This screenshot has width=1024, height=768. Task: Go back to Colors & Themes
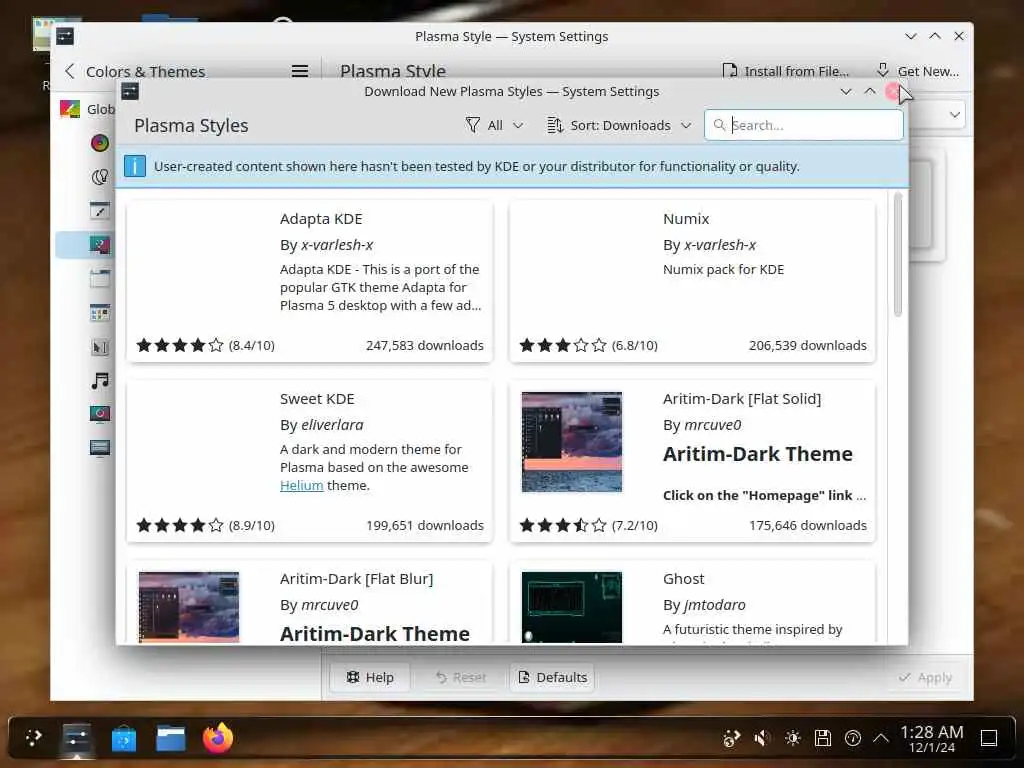click(135, 71)
